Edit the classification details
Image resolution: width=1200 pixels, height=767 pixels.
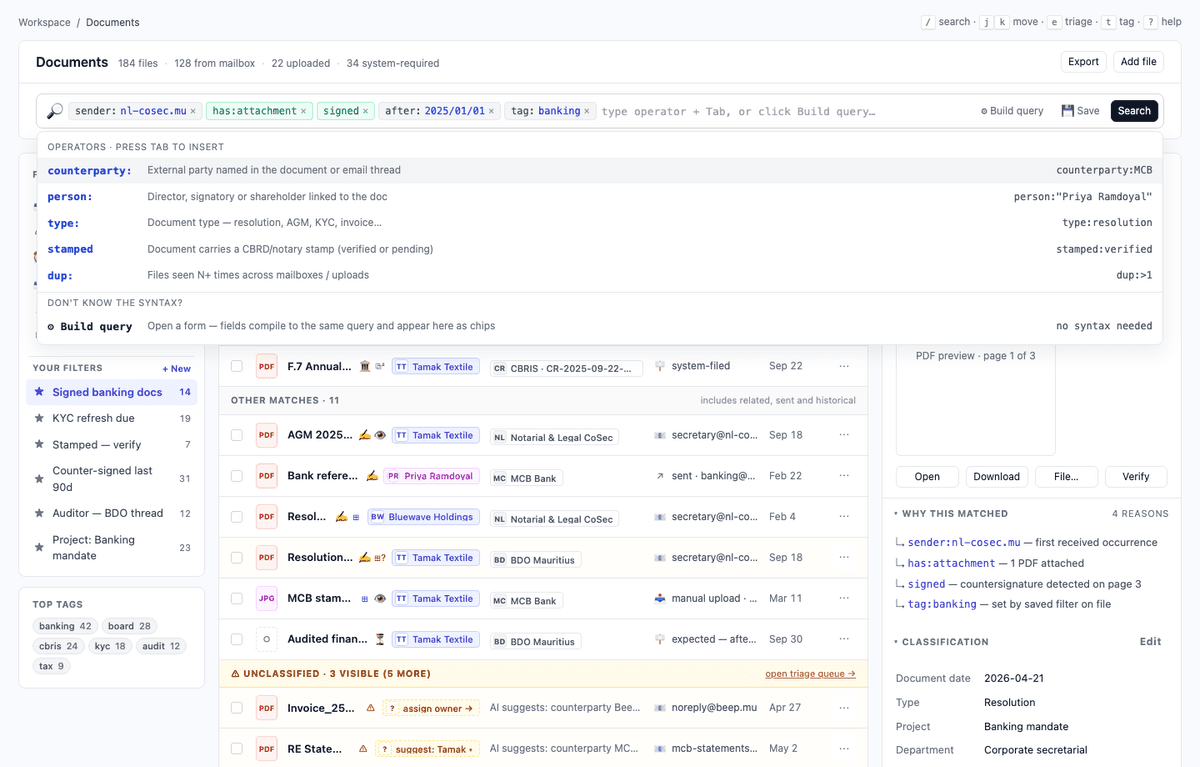tap(1151, 642)
